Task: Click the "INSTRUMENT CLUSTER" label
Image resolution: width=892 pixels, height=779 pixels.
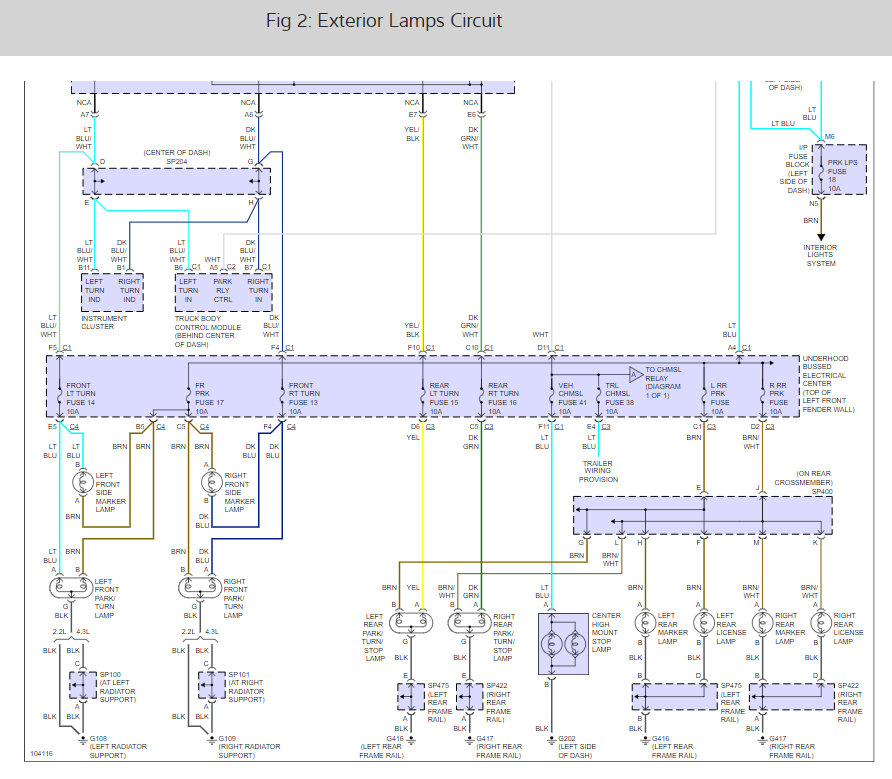Action: click(104, 323)
